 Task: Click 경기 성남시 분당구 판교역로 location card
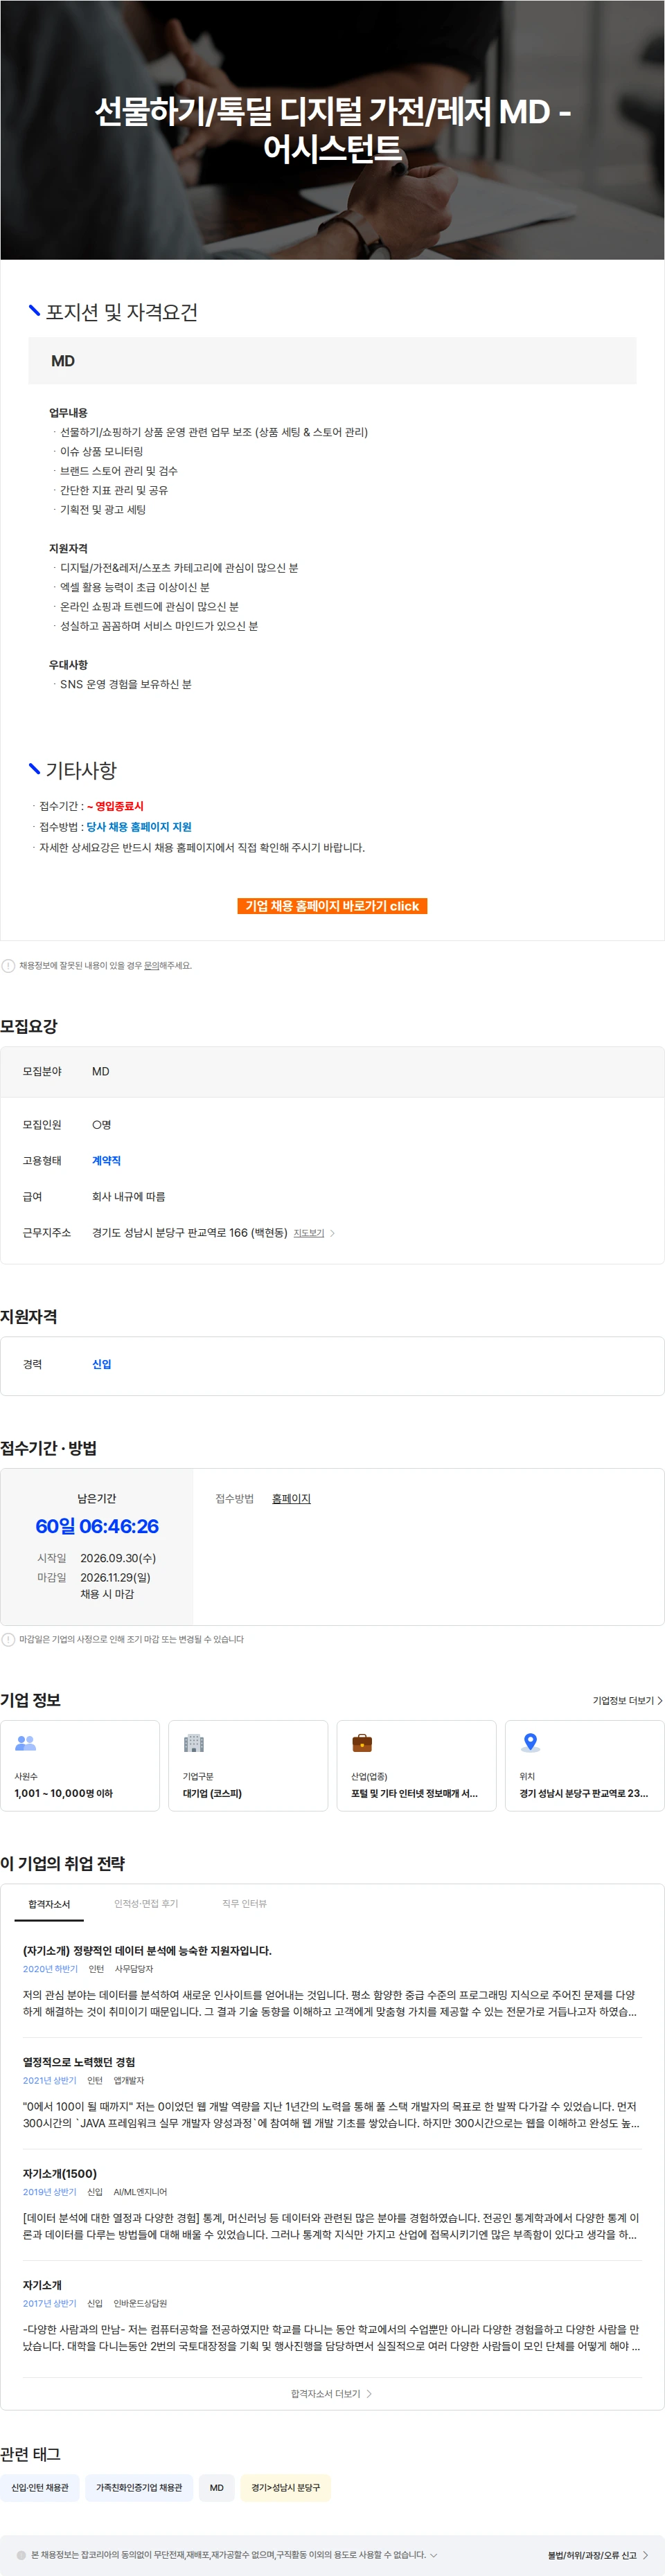tap(584, 1766)
